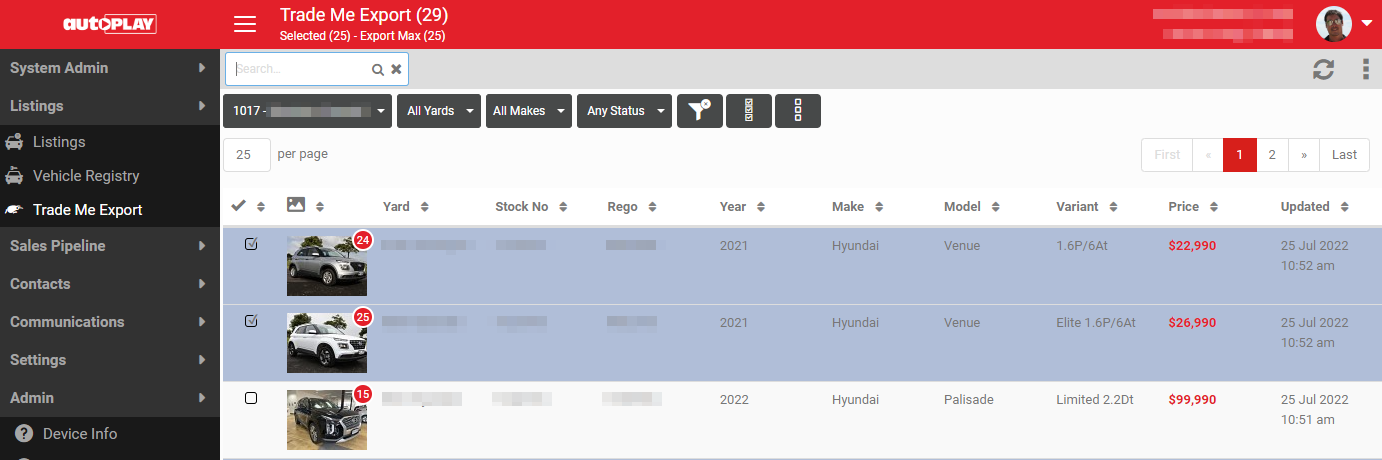Click the user avatar photo
Screen dimensions: 1382x460
1334,24
